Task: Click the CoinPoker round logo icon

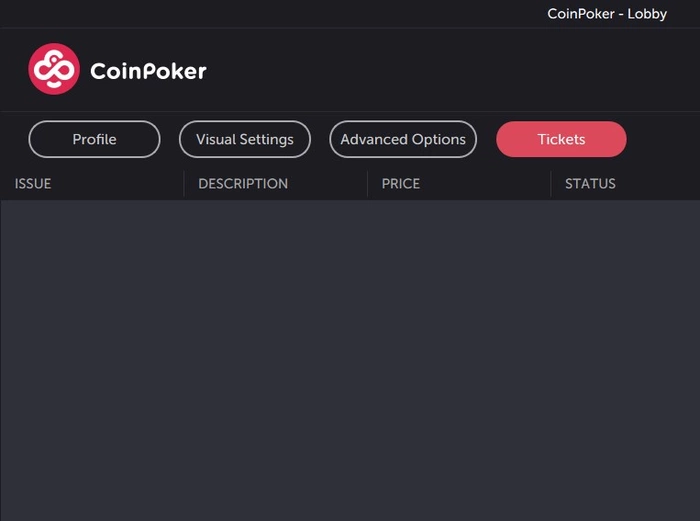Action: pyautogui.click(x=54, y=69)
